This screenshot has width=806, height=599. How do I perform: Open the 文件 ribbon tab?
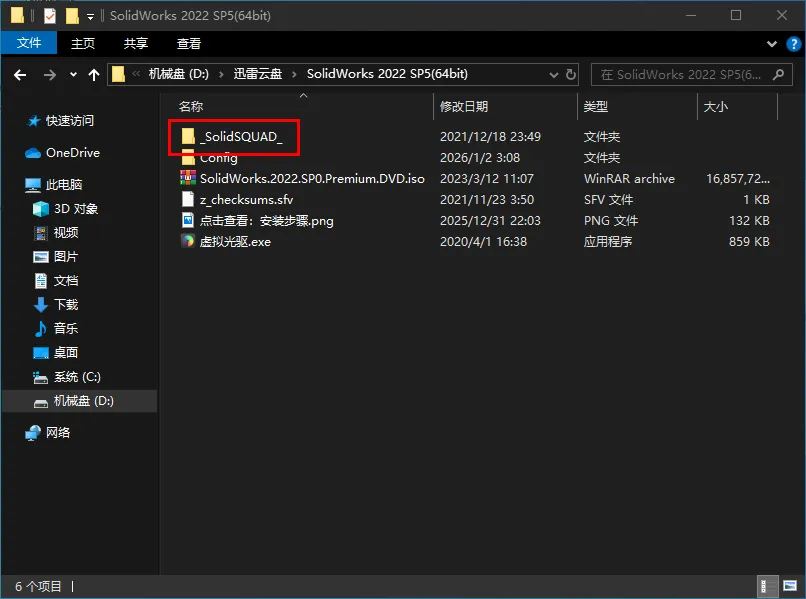(29, 43)
